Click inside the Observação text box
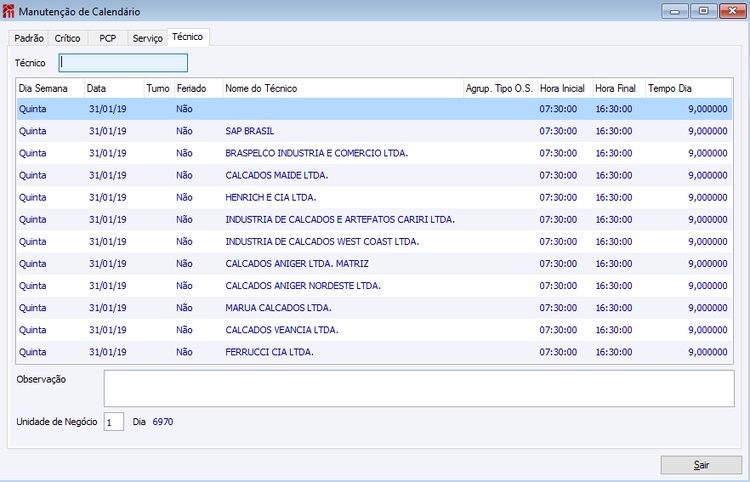 pos(419,388)
